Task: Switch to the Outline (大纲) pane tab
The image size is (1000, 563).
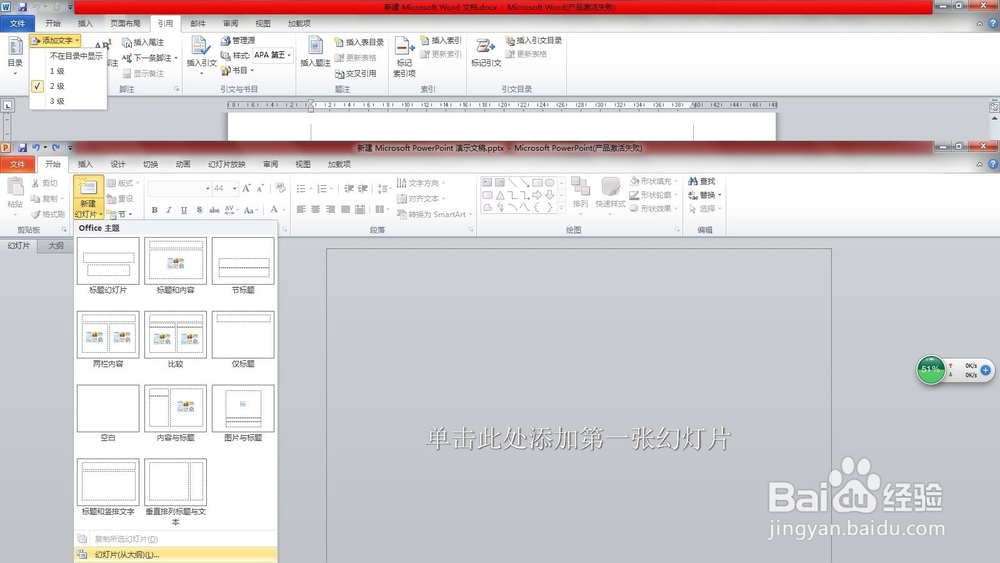Action: pyautogui.click(x=56, y=245)
